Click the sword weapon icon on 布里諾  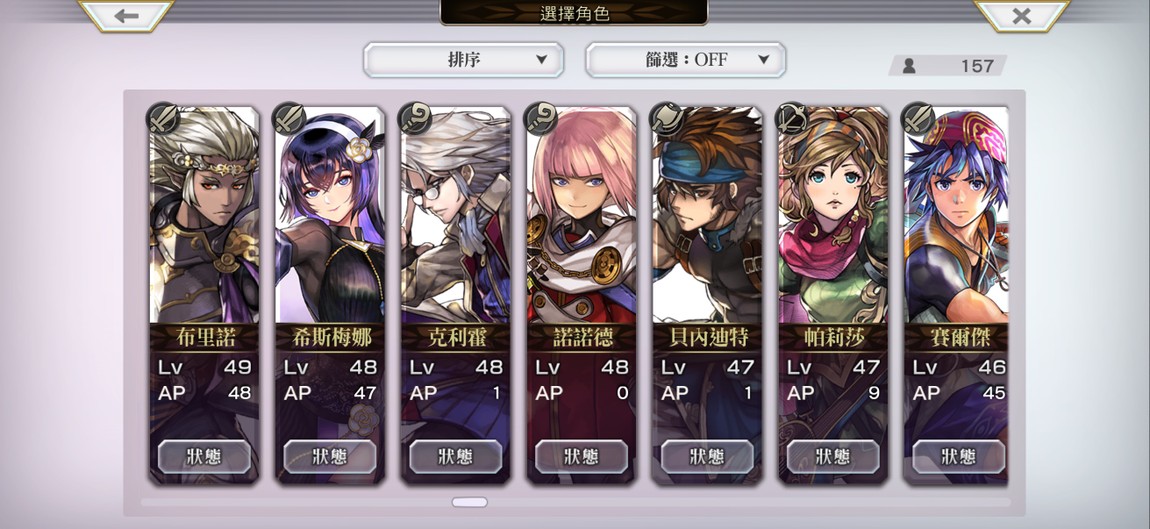[x=163, y=117]
